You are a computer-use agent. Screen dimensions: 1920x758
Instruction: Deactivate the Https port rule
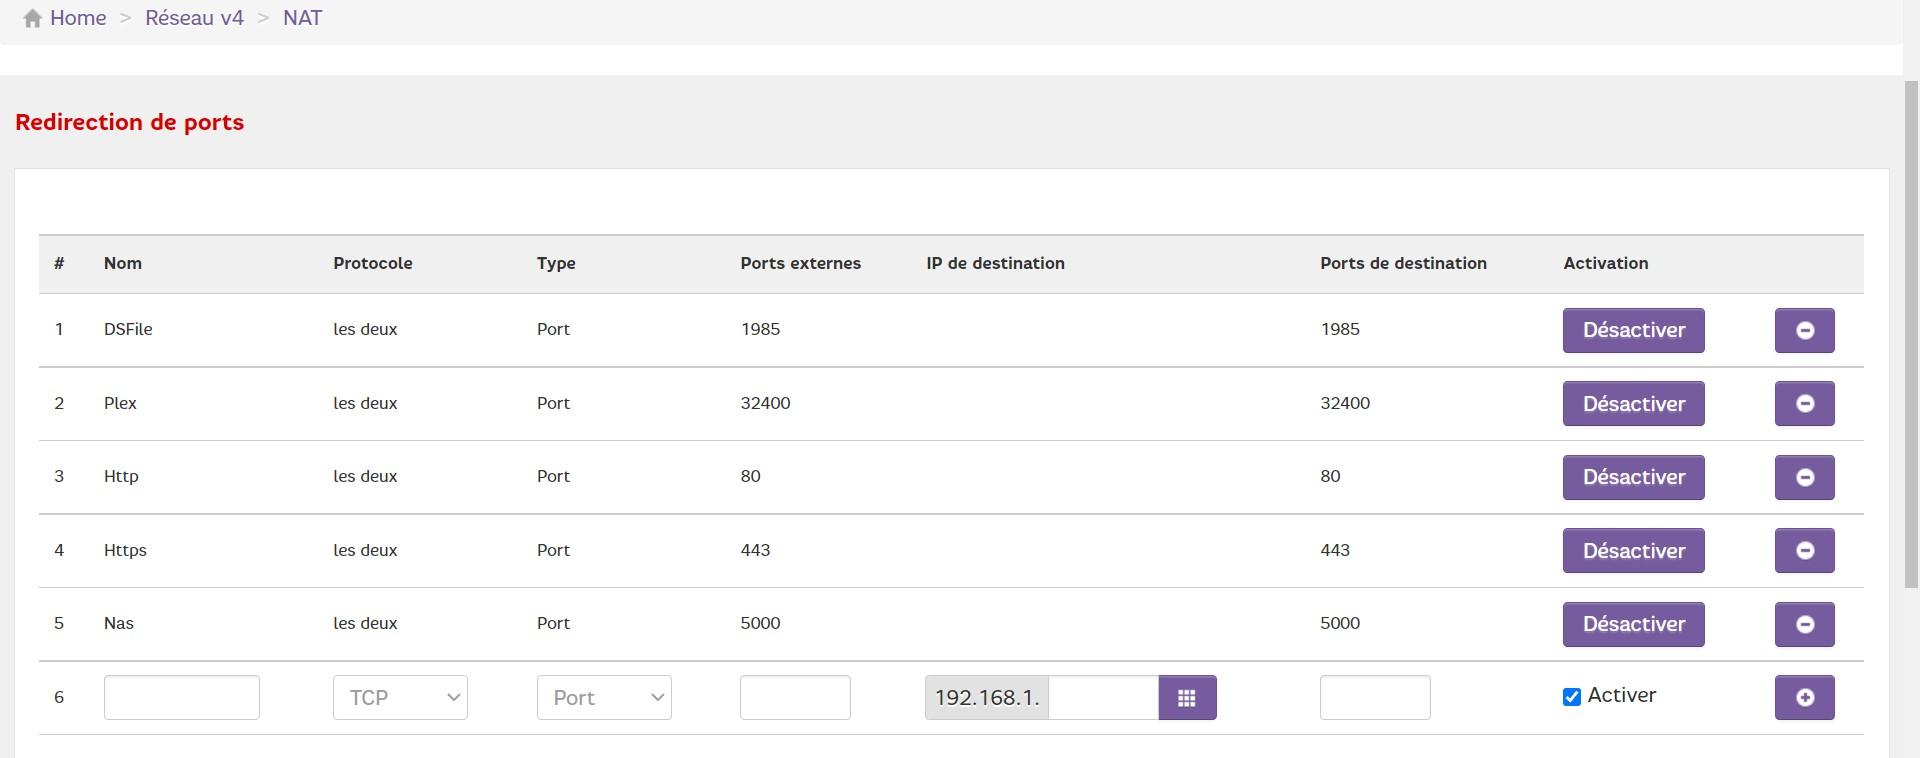(x=1633, y=550)
